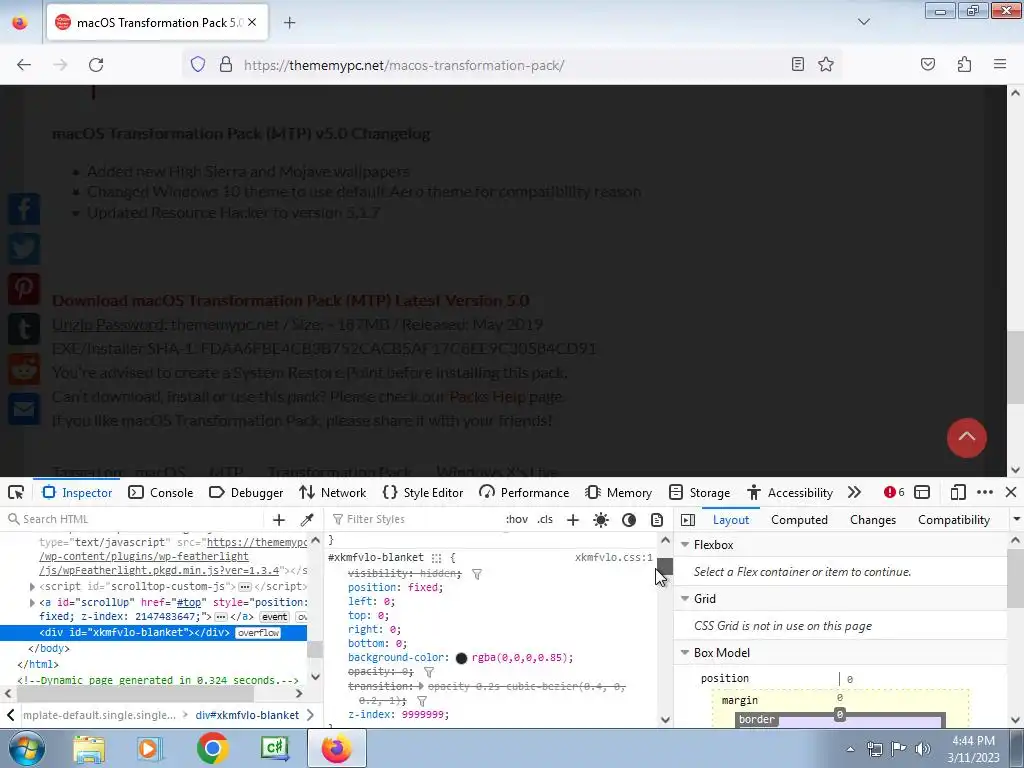This screenshot has height=768, width=1024.
Task: Open the list all tabs dropdown
Action: click(x=863, y=22)
